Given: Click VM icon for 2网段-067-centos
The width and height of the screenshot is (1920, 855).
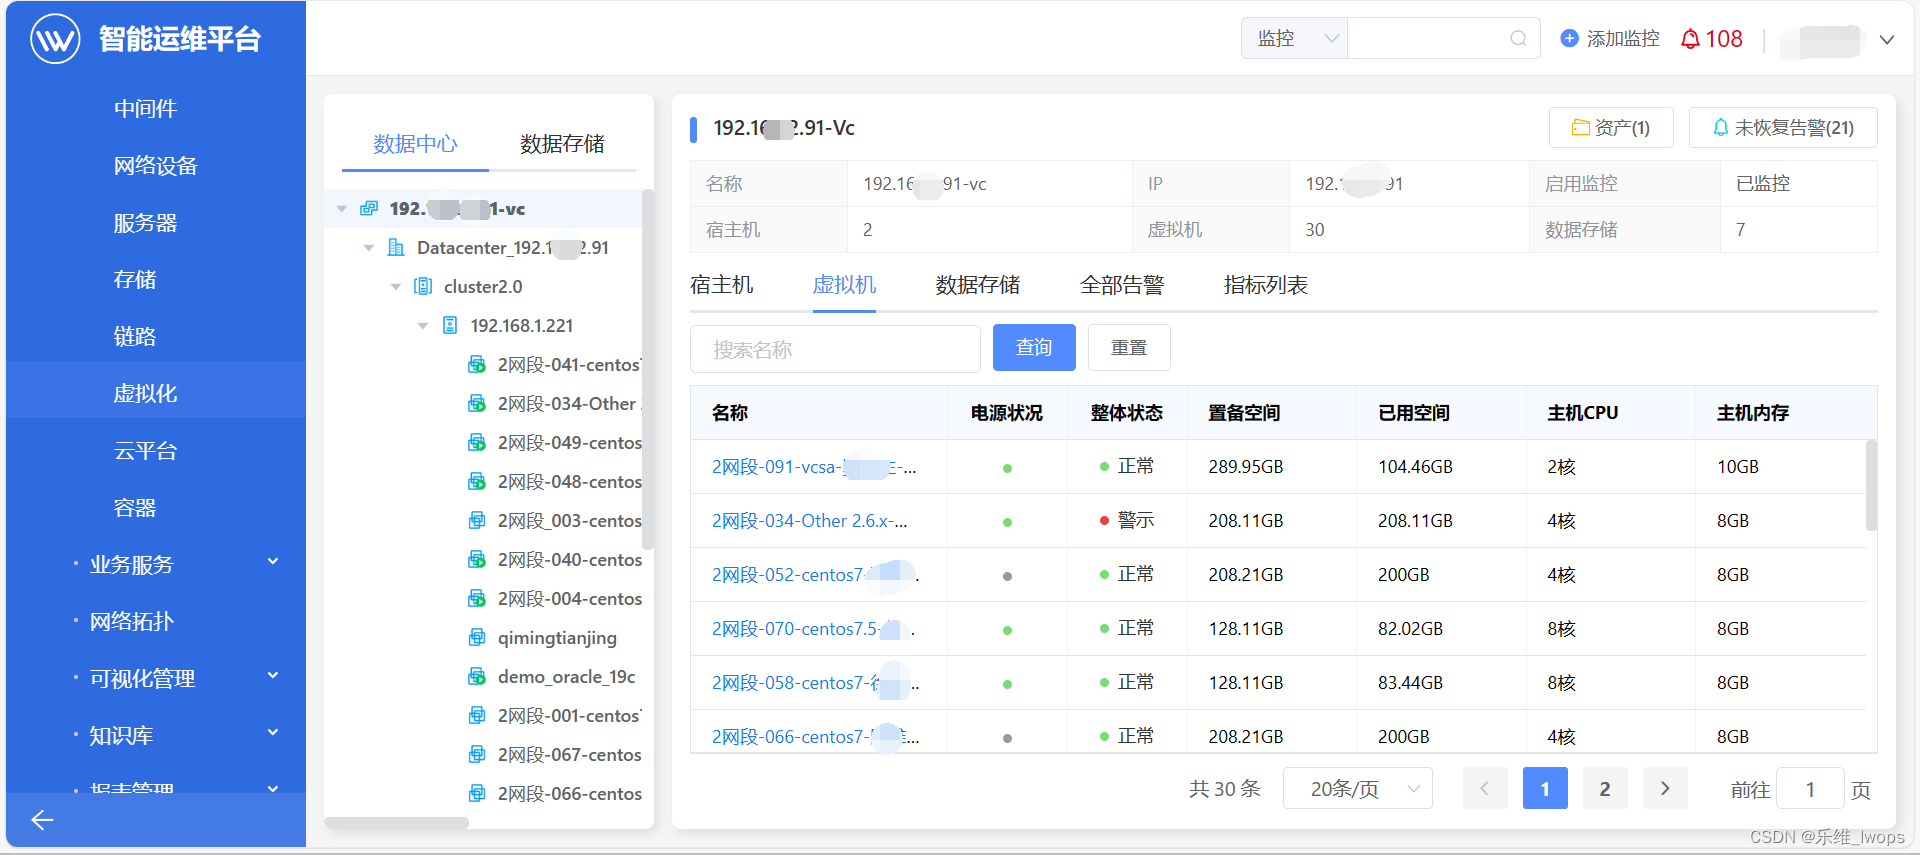Looking at the screenshot, I should coord(477,754).
